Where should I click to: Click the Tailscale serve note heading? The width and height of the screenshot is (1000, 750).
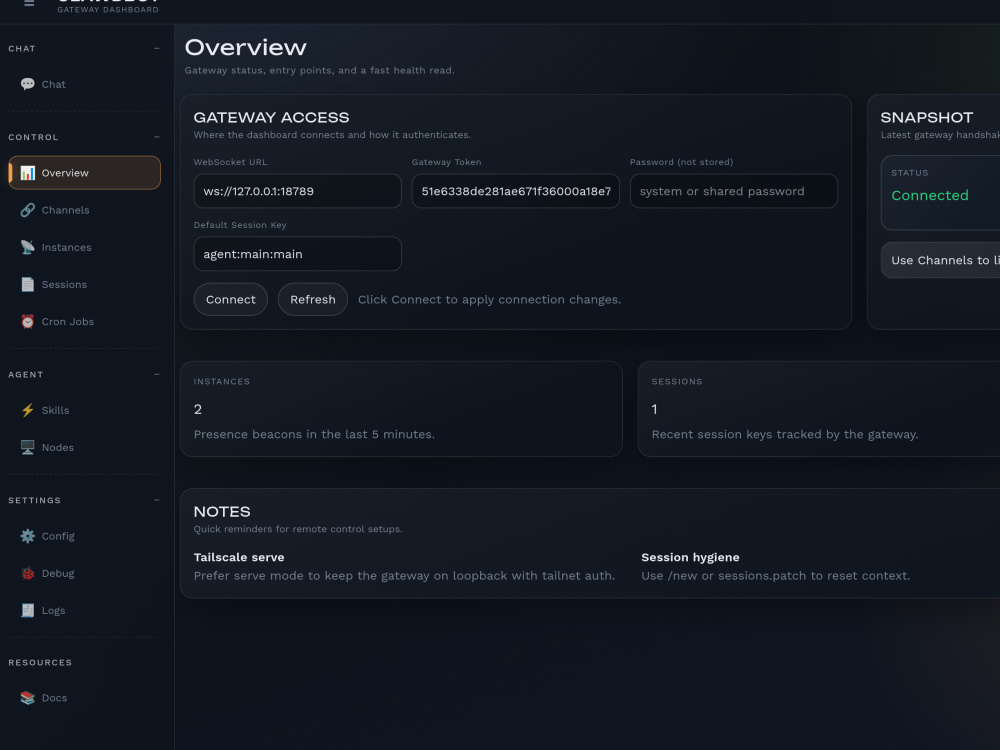tap(239, 557)
